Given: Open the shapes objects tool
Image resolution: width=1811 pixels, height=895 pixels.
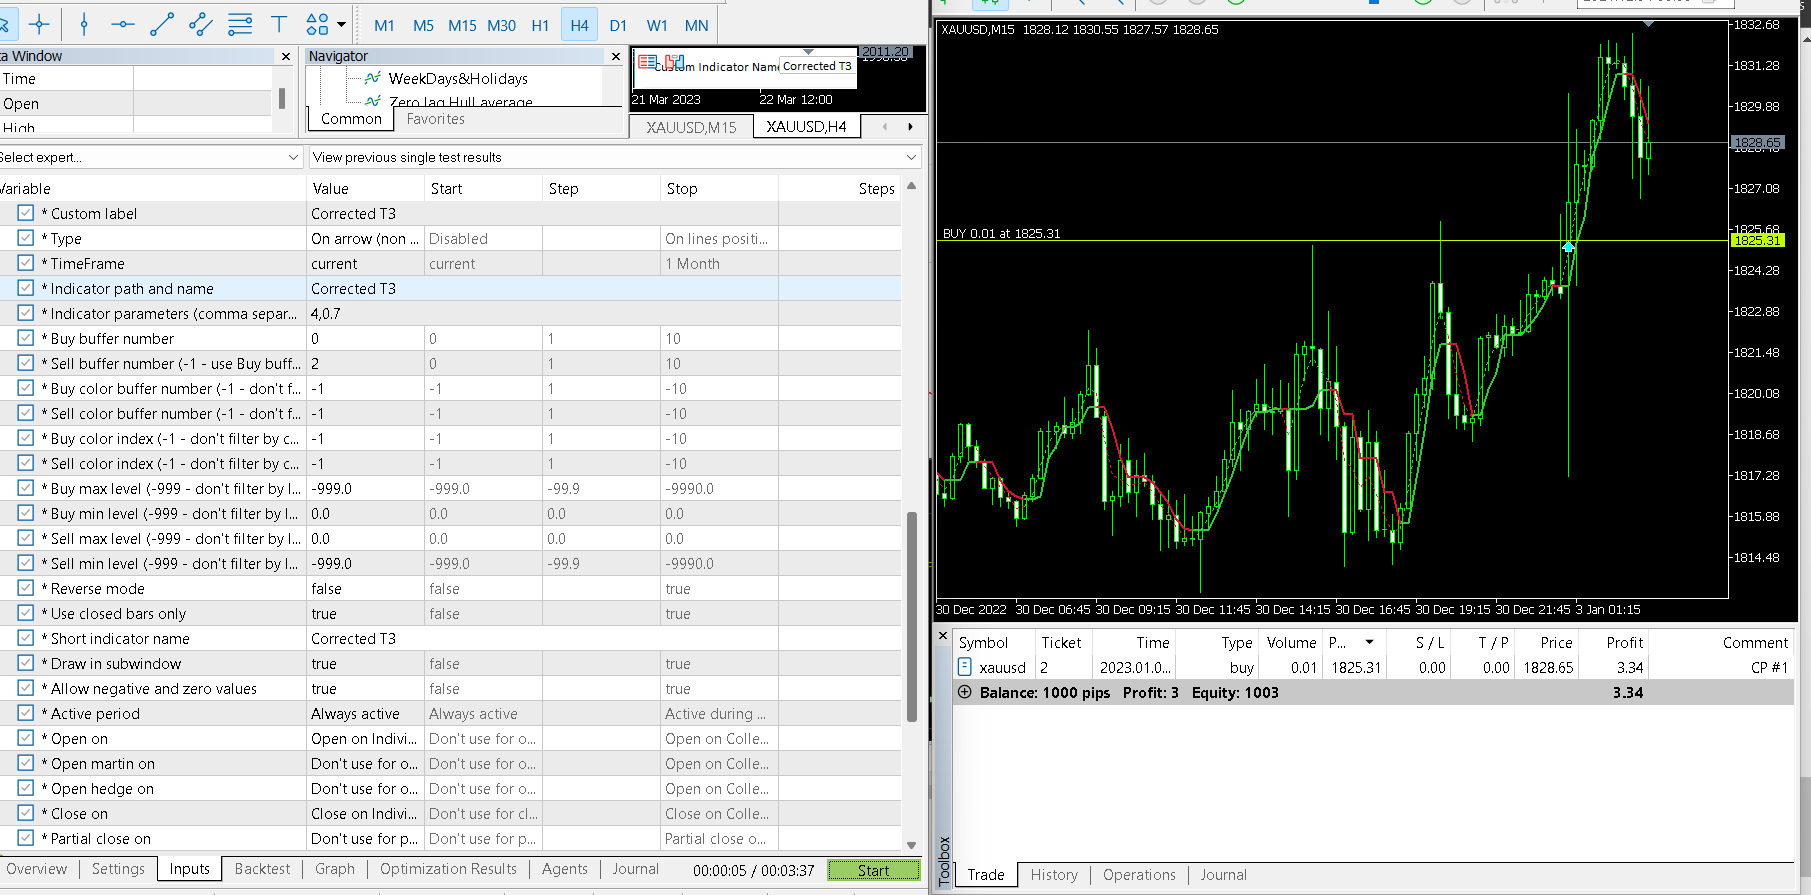Looking at the screenshot, I should coord(317,24).
